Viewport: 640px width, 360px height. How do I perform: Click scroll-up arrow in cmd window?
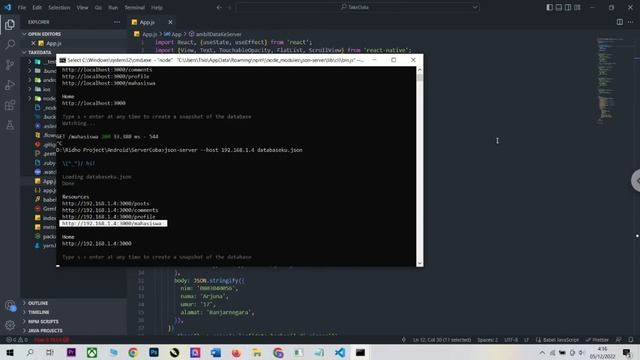tap(420, 70)
